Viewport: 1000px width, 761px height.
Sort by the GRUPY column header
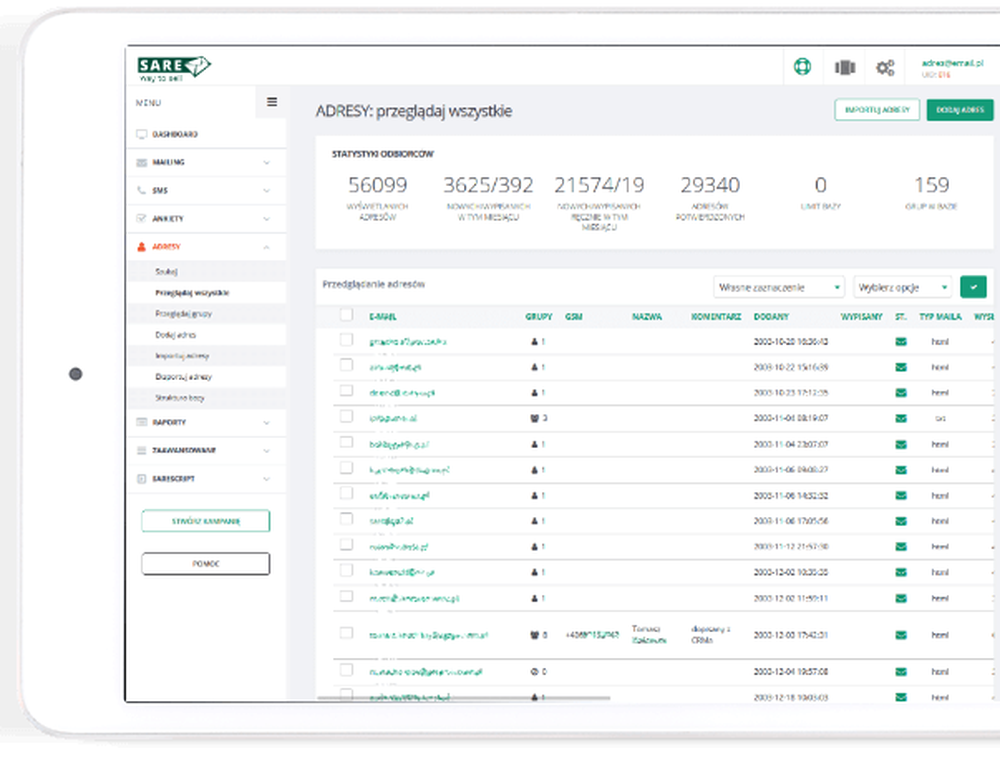(539, 316)
